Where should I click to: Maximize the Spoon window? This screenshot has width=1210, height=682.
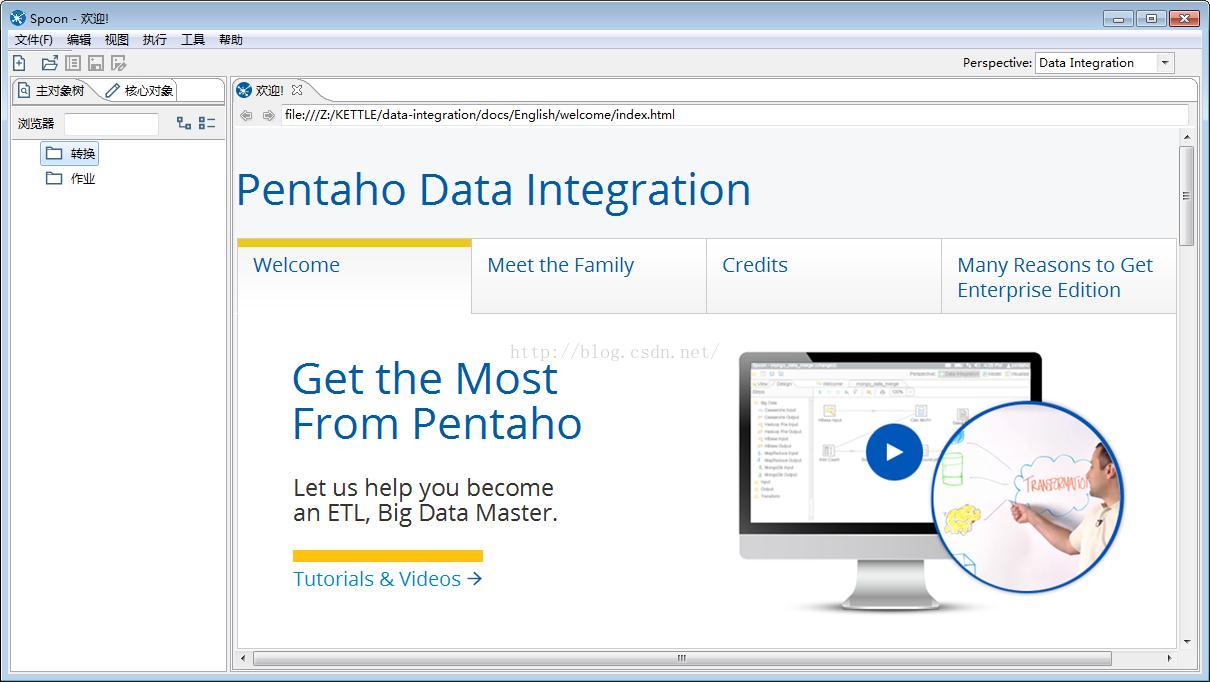tap(1151, 18)
